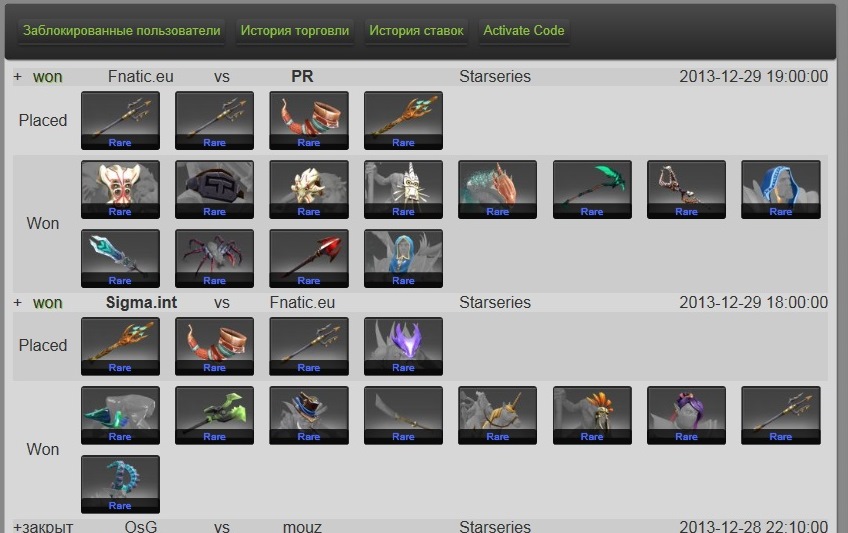Screen dimensions: 848x533
Task: Click the green bladed weapon item
Action: (x=215, y=416)
